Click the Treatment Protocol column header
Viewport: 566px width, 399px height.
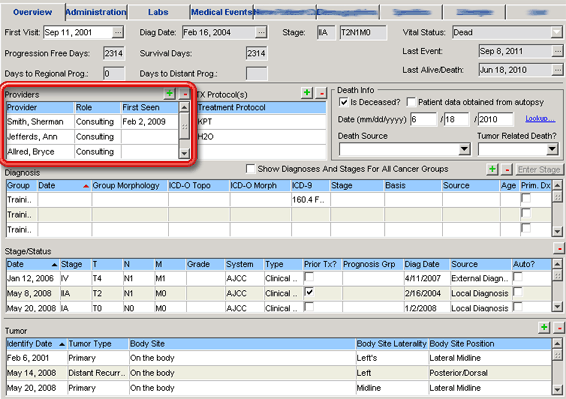(x=261, y=107)
